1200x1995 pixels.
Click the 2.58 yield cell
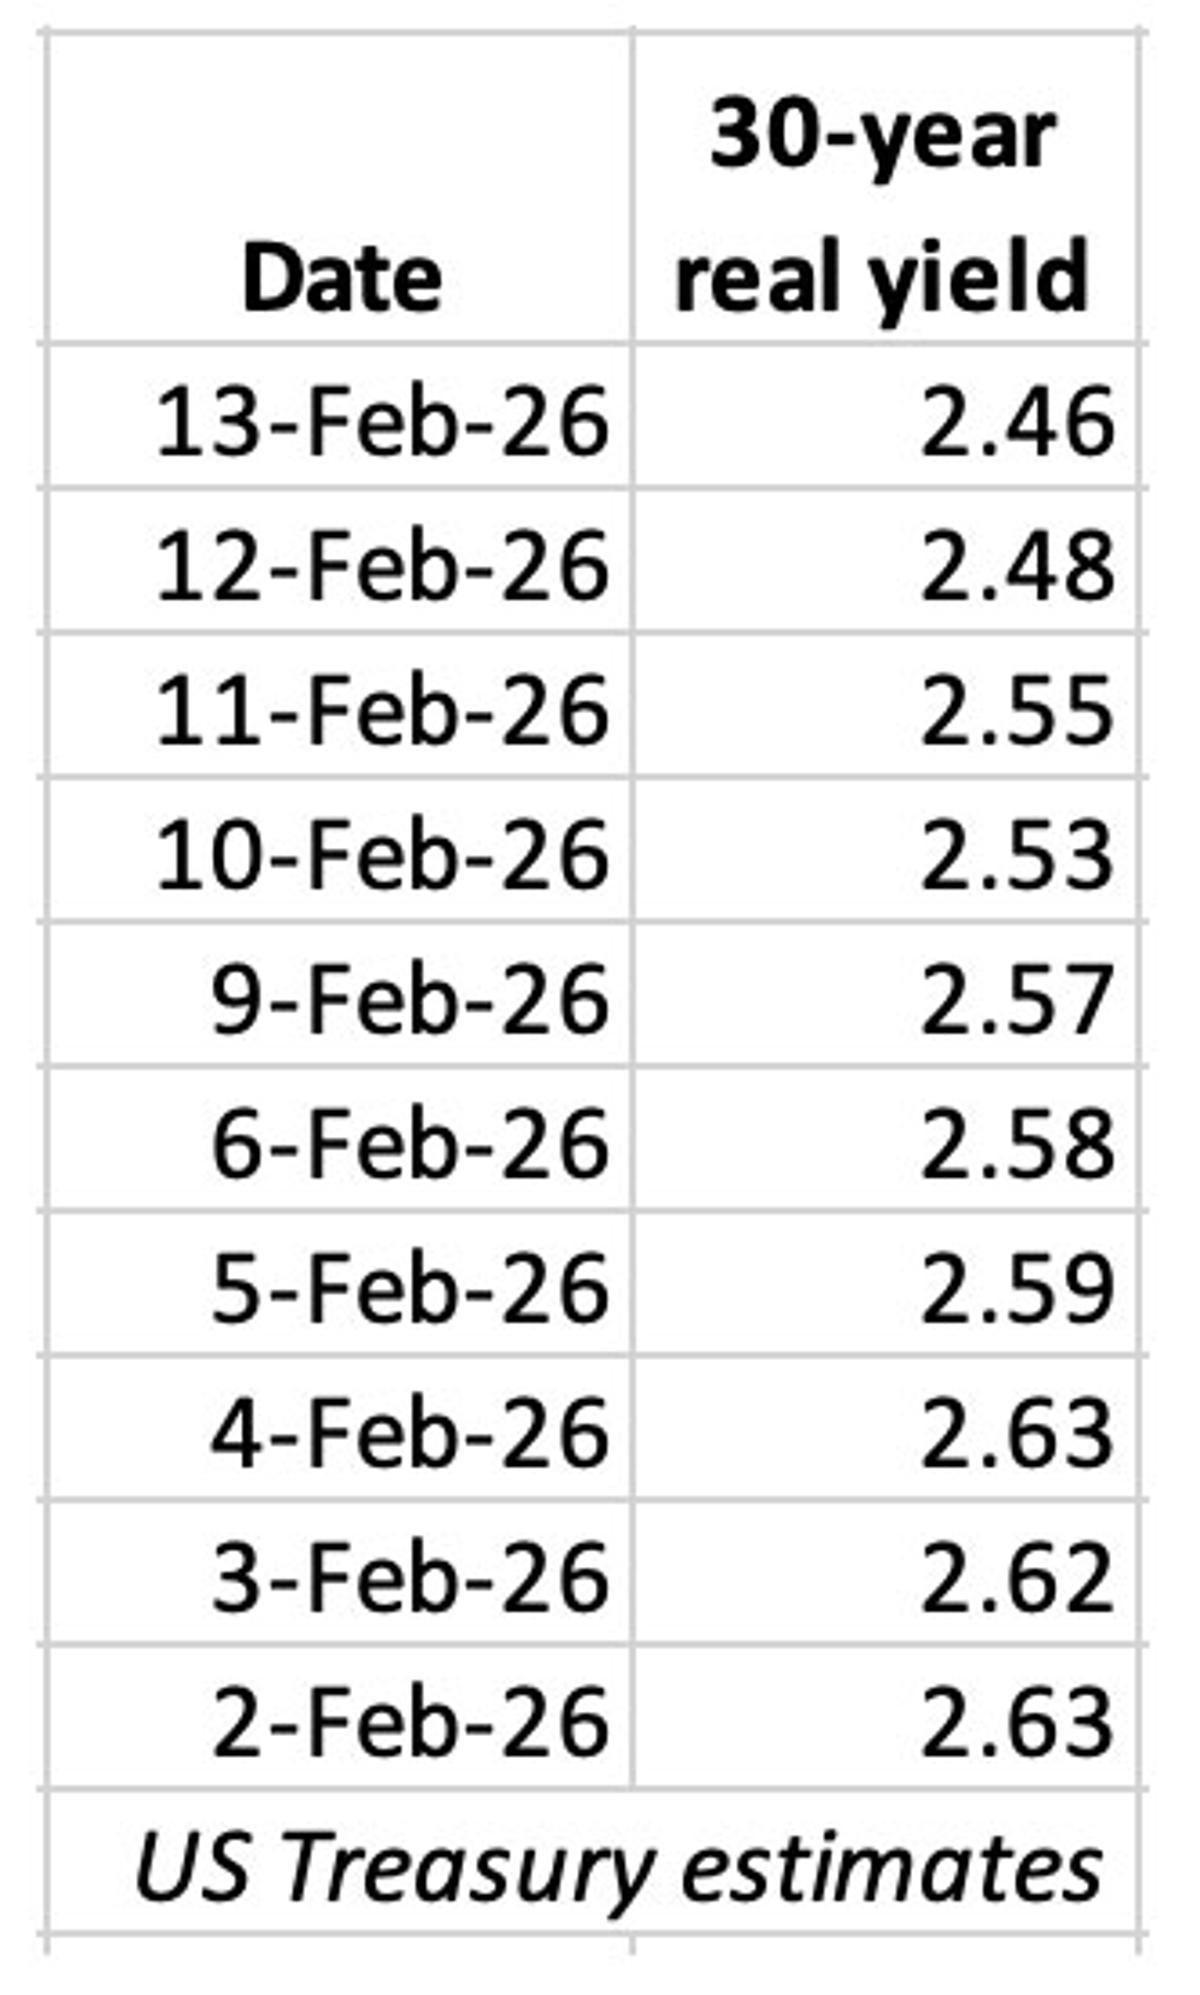pos(1015,1143)
